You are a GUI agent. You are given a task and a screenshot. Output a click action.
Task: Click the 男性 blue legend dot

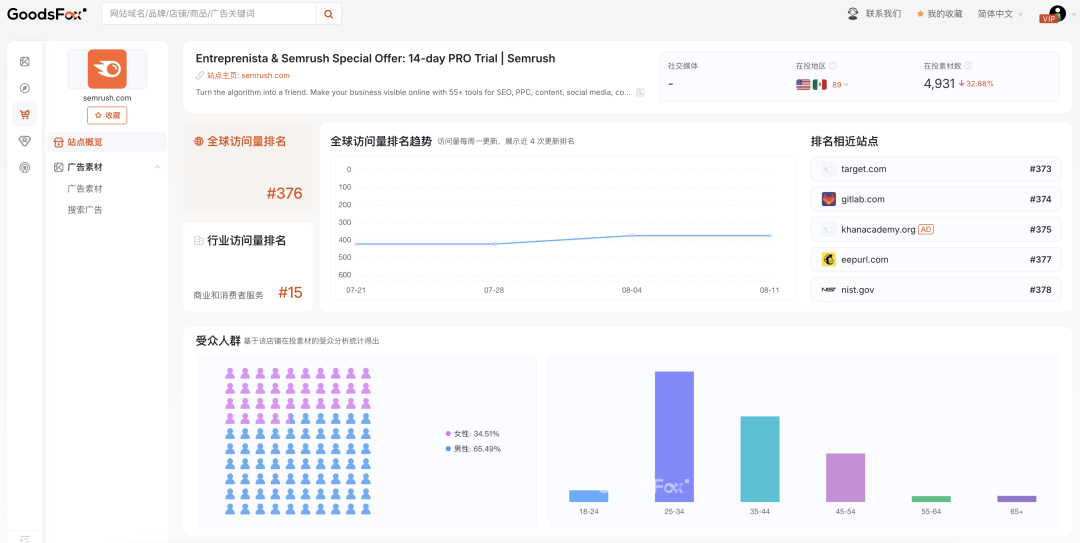pos(448,449)
